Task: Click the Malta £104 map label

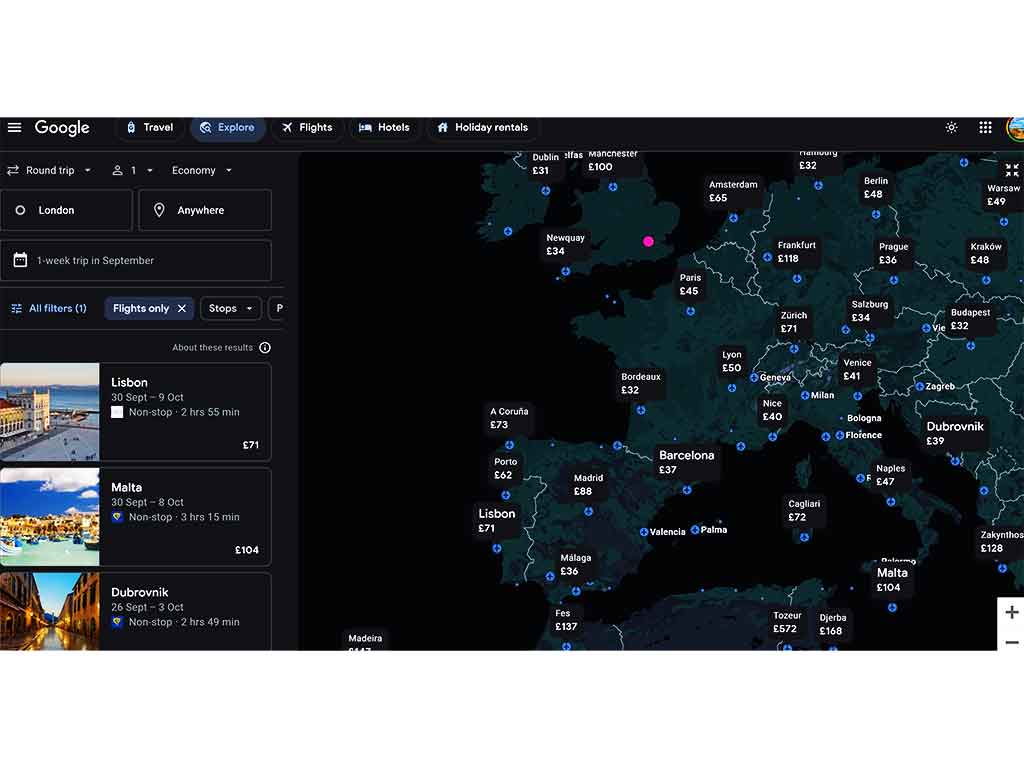Action: click(x=891, y=579)
